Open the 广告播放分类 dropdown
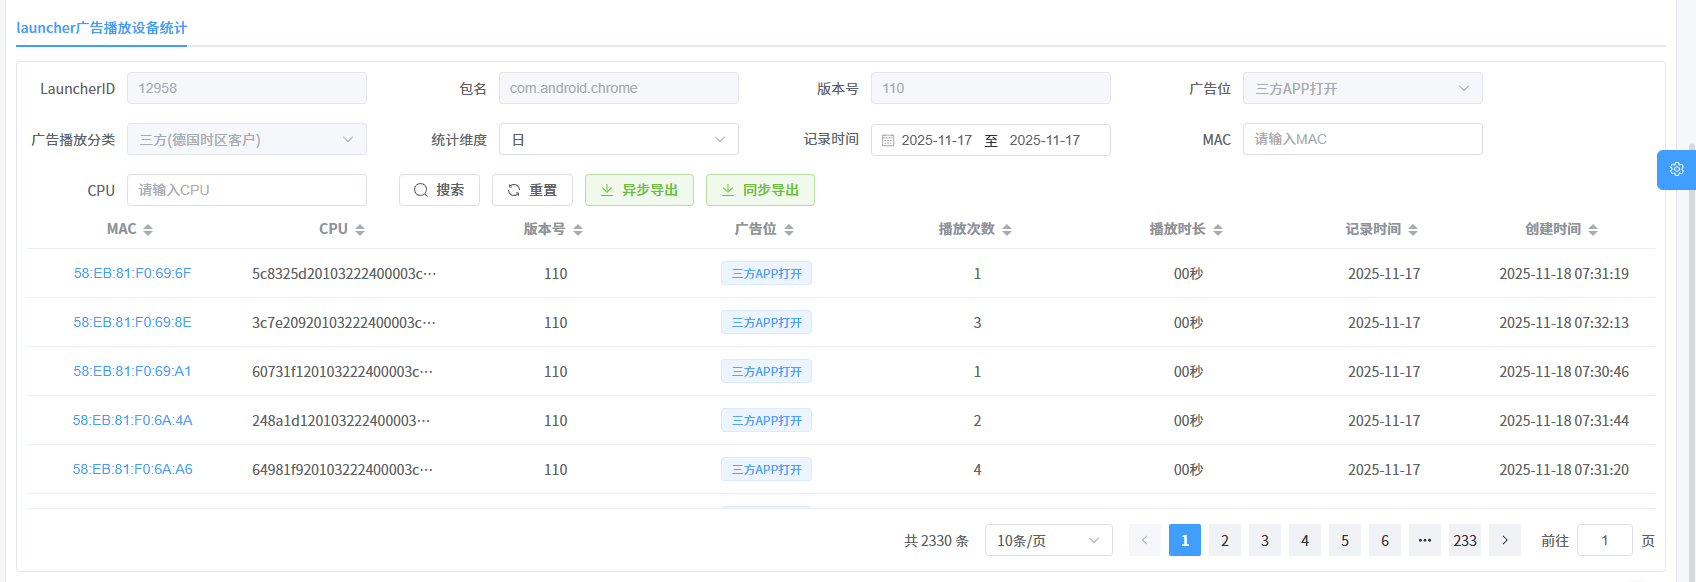1696x582 pixels. [247, 139]
